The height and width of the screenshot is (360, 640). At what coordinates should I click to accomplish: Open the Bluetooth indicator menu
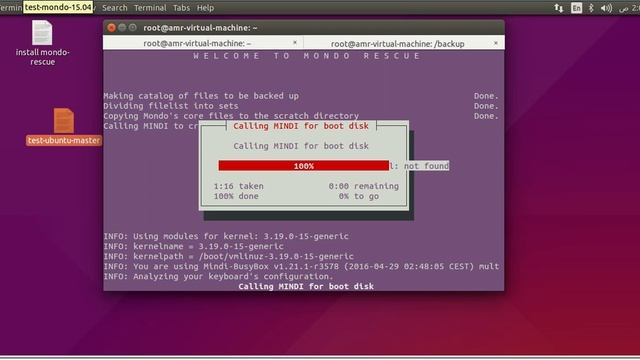coord(591,8)
